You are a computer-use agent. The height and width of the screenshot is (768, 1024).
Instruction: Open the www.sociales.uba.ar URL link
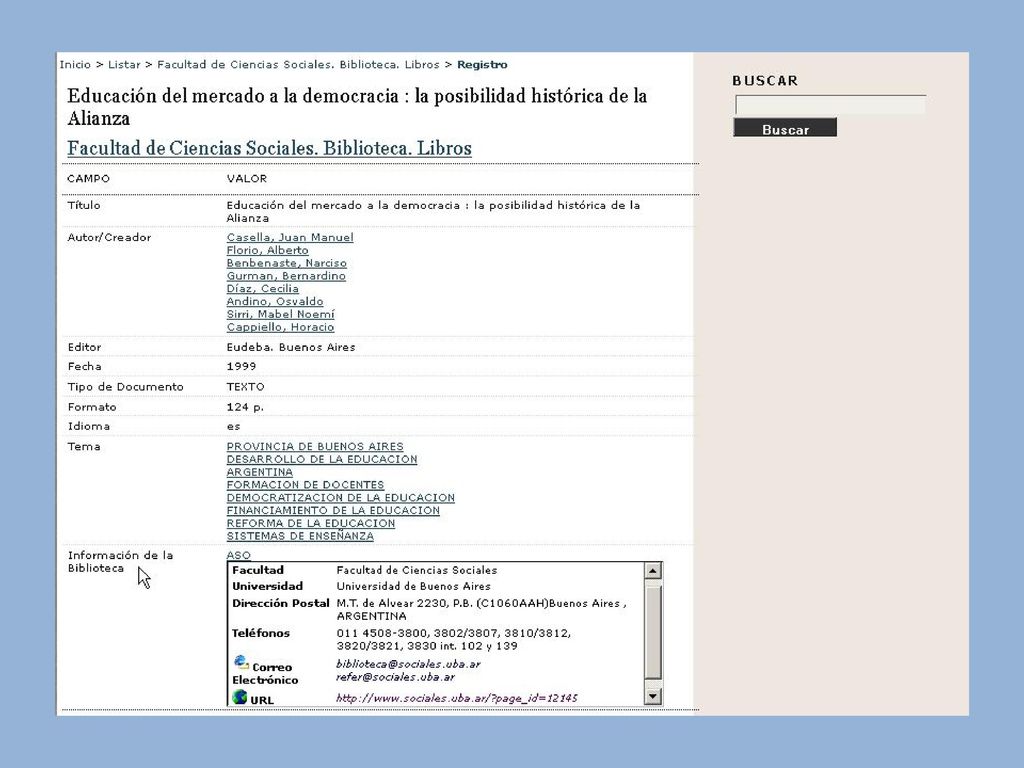456,698
